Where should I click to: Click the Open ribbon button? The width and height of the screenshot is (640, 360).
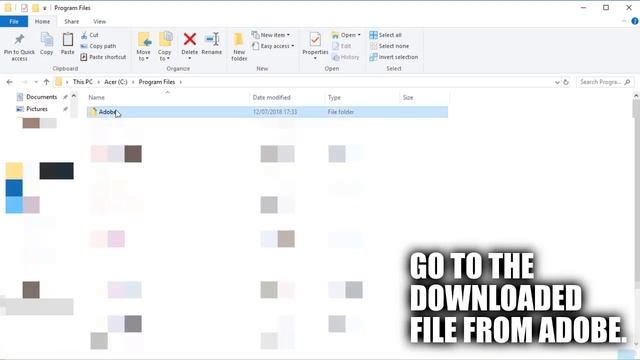pyautogui.click(x=346, y=35)
